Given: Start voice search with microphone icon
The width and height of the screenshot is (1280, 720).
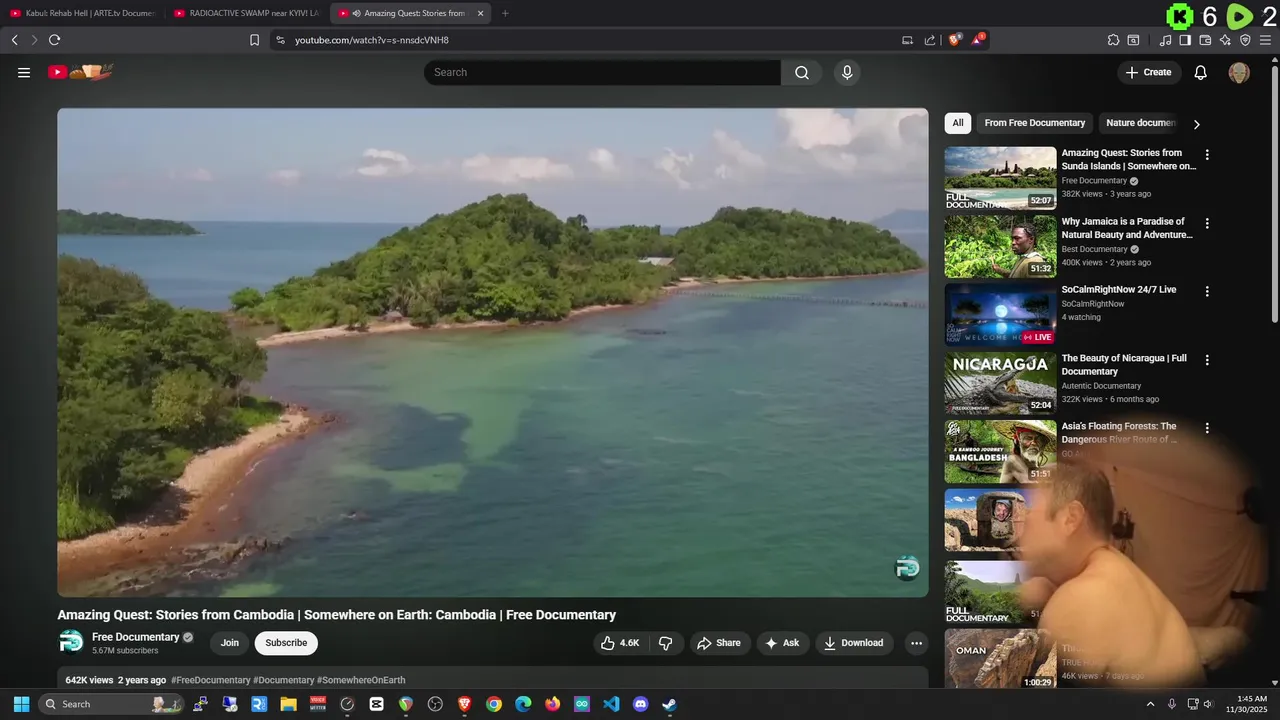Looking at the screenshot, I should coord(847,72).
